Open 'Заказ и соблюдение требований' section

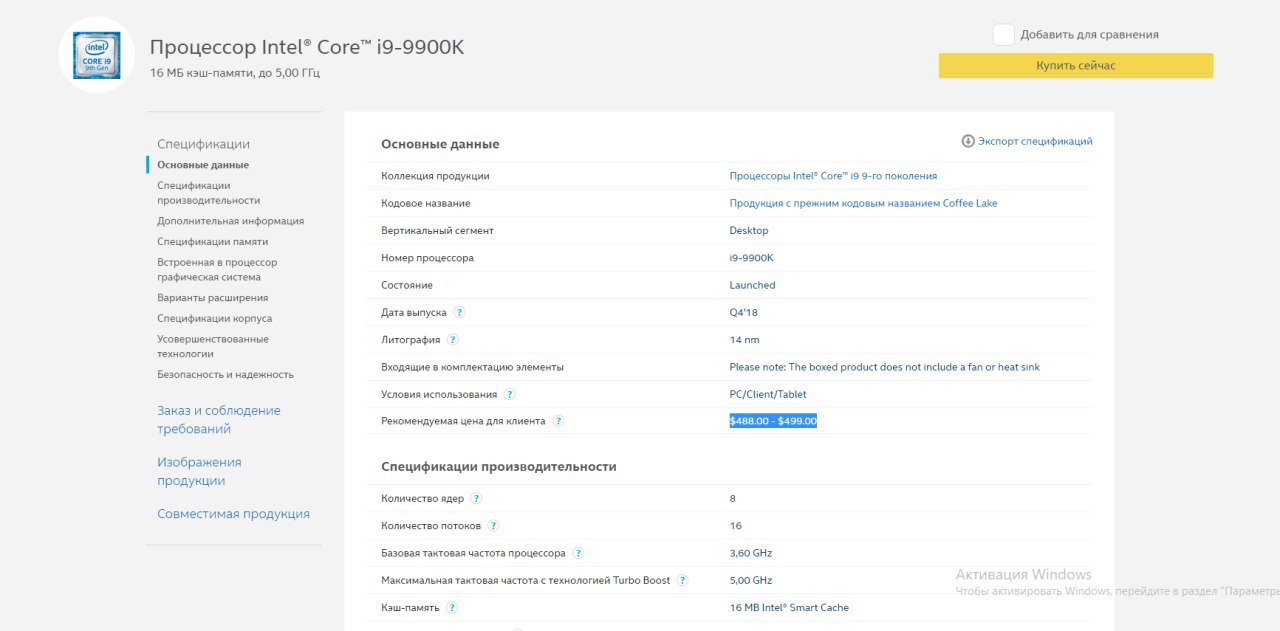tap(219, 420)
